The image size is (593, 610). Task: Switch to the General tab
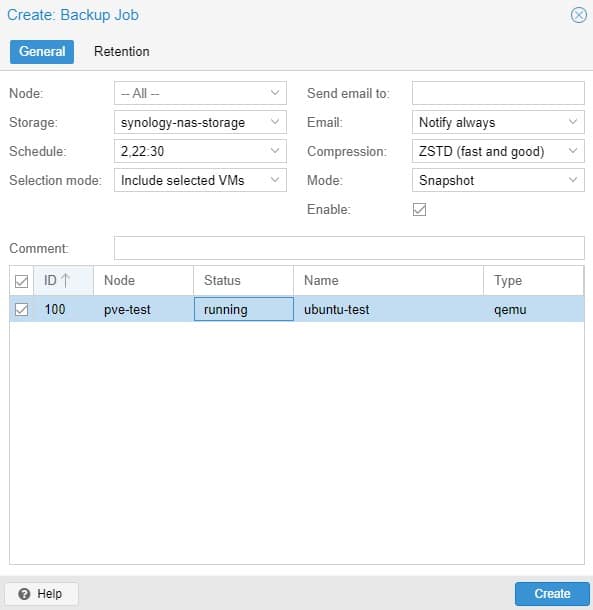pyautogui.click(x=42, y=52)
